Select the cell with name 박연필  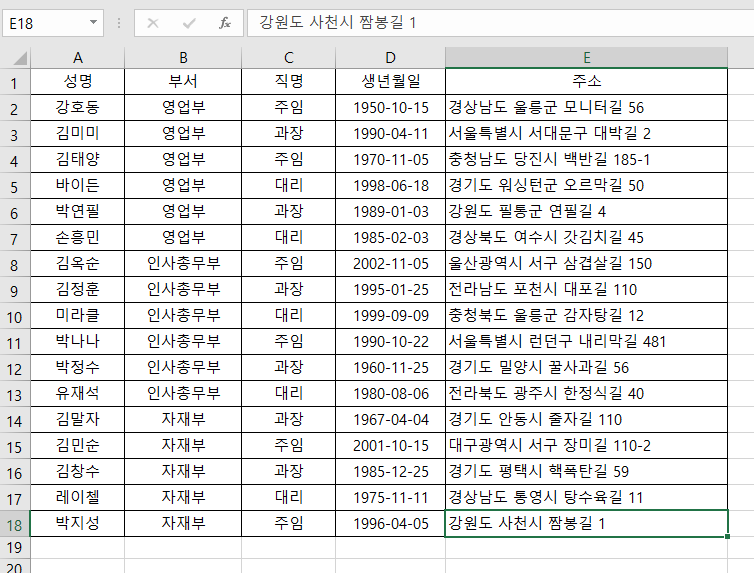(77, 211)
